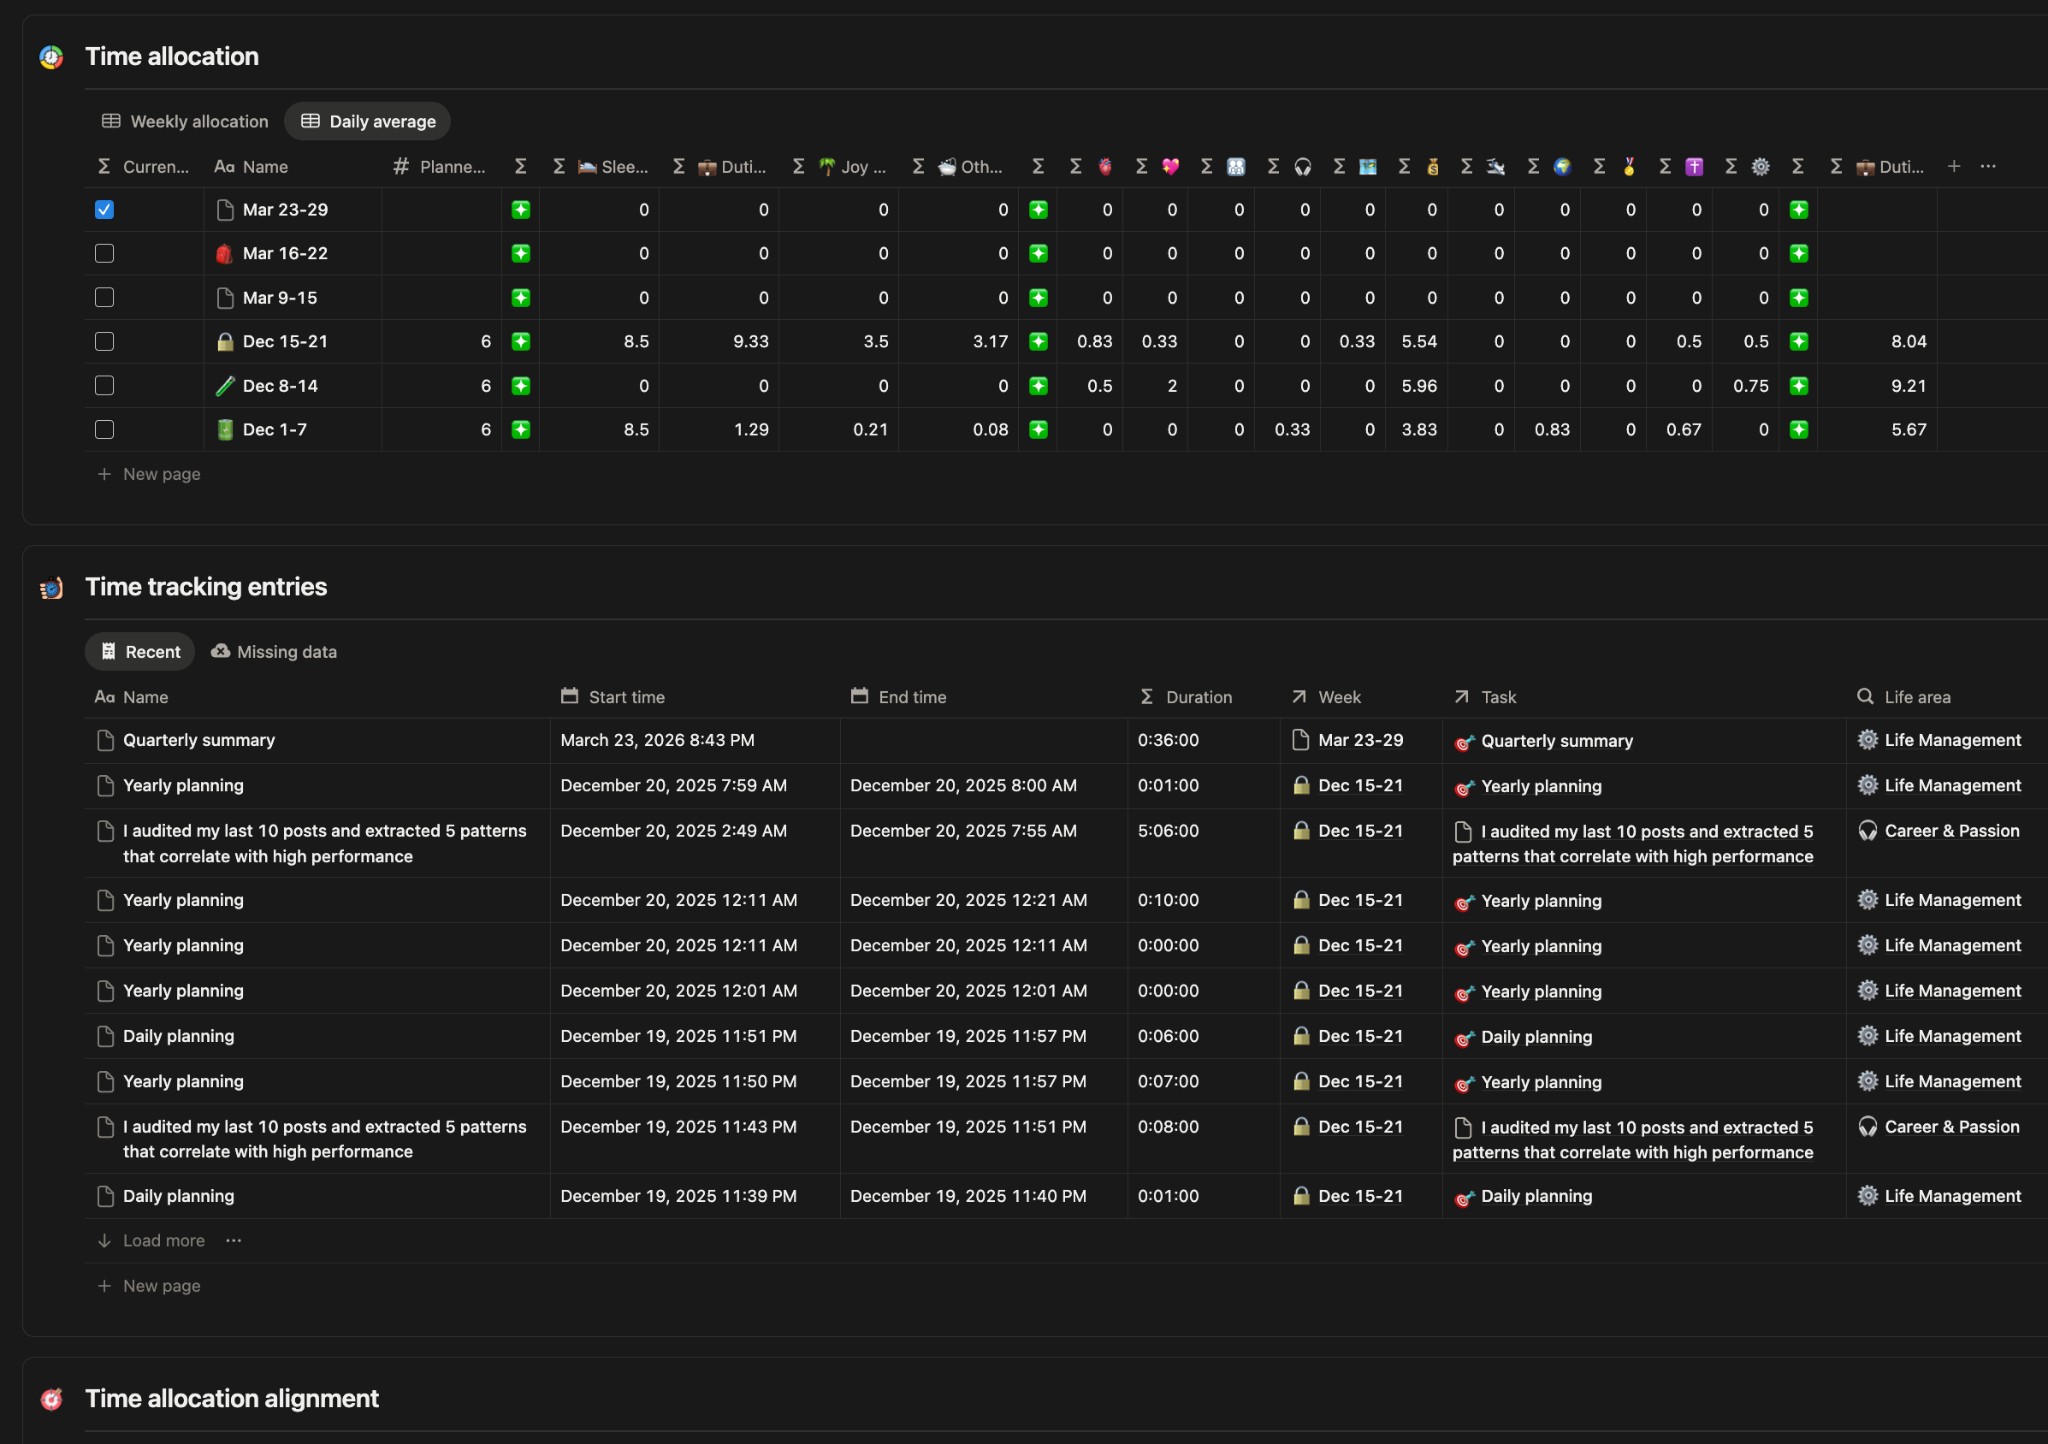
Task: Click the medal column header icon
Action: point(1628,167)
